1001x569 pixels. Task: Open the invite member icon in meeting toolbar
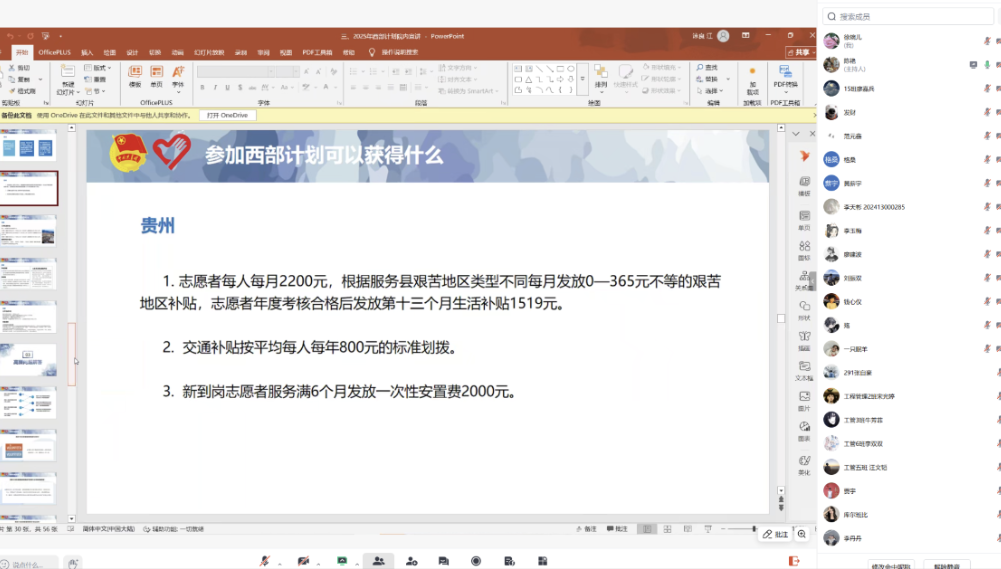tap(412, 561)
